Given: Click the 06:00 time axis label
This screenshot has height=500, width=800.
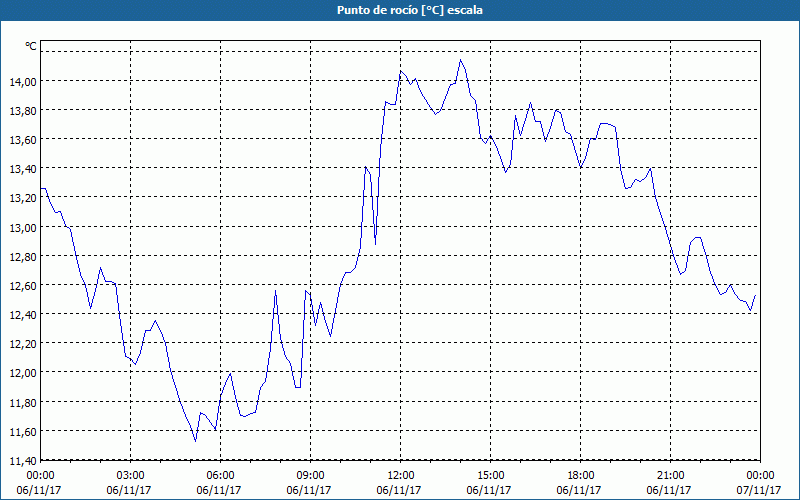Looking at the screenshot, I should pos(220,476).
